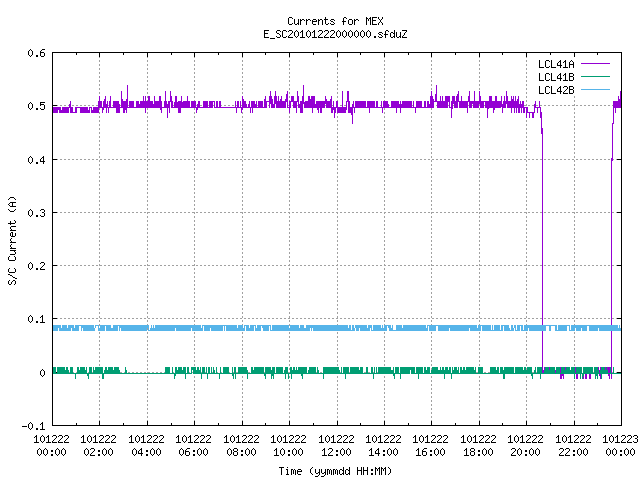Screen dimensions: 640x480
Task: Click the 0 y-axis tick value
Action: pyautogui.click(x=42, y=373)
